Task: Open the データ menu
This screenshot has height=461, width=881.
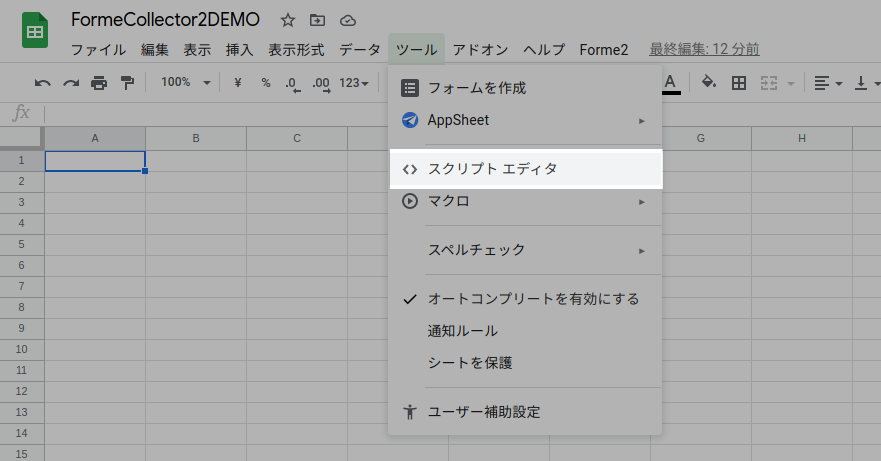Action: point(359,49)
